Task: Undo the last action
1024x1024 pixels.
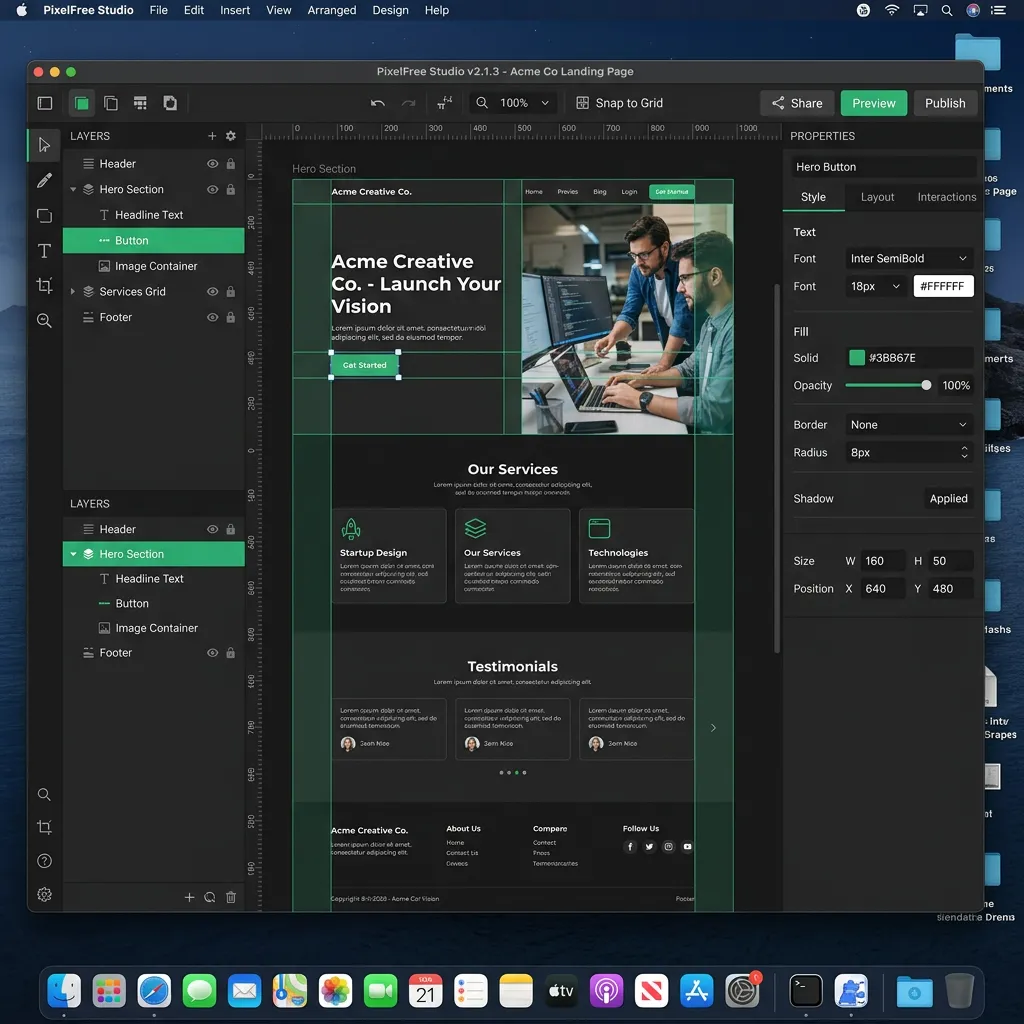Action: coord(377,103)
